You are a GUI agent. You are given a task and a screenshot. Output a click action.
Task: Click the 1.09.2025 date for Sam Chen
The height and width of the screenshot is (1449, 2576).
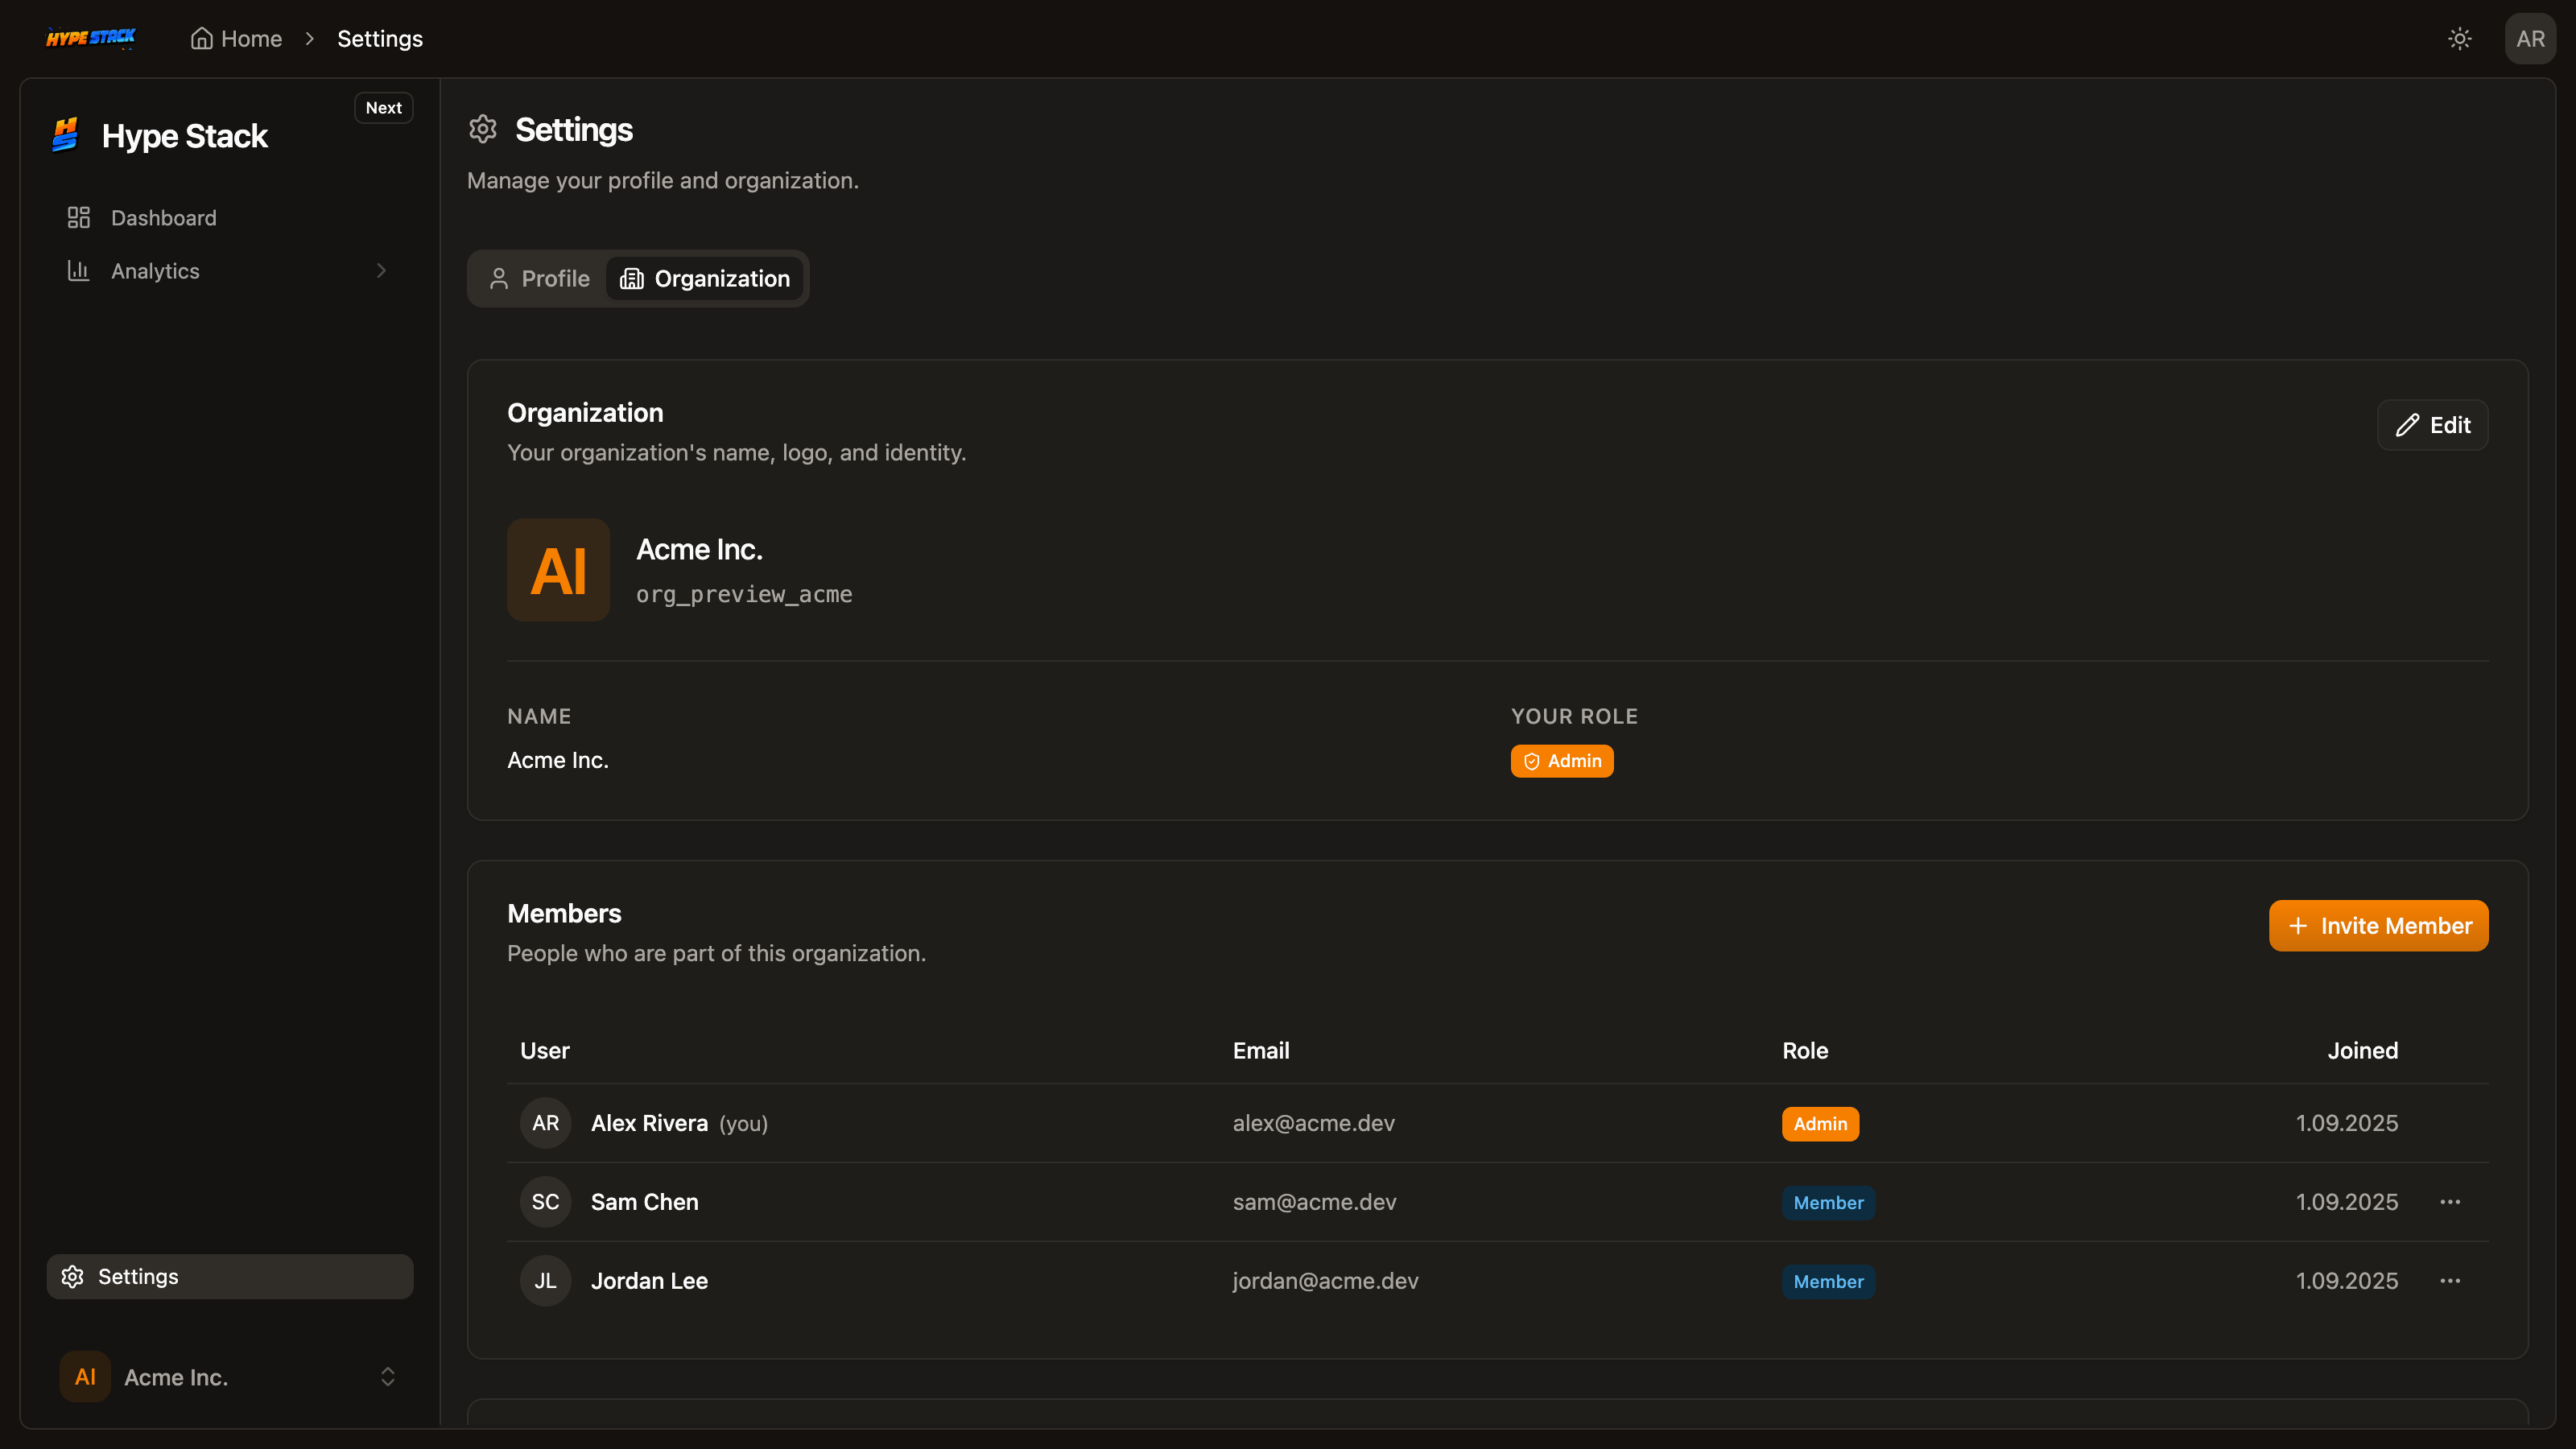(x=2346, y=1202)
